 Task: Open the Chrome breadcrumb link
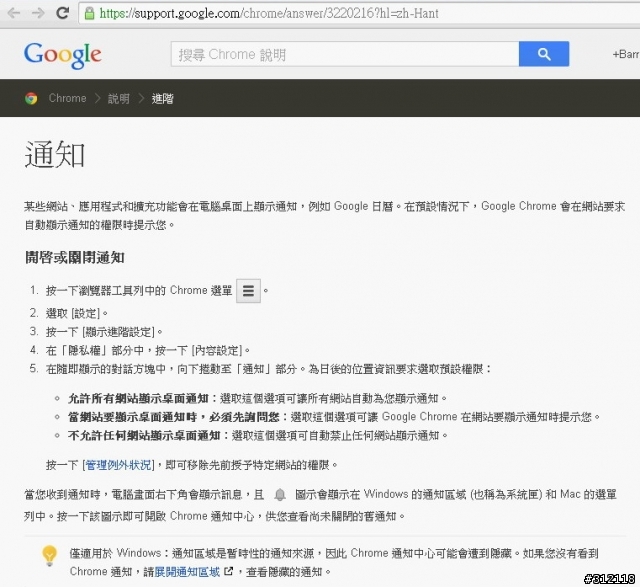click(x=67, y=98)
